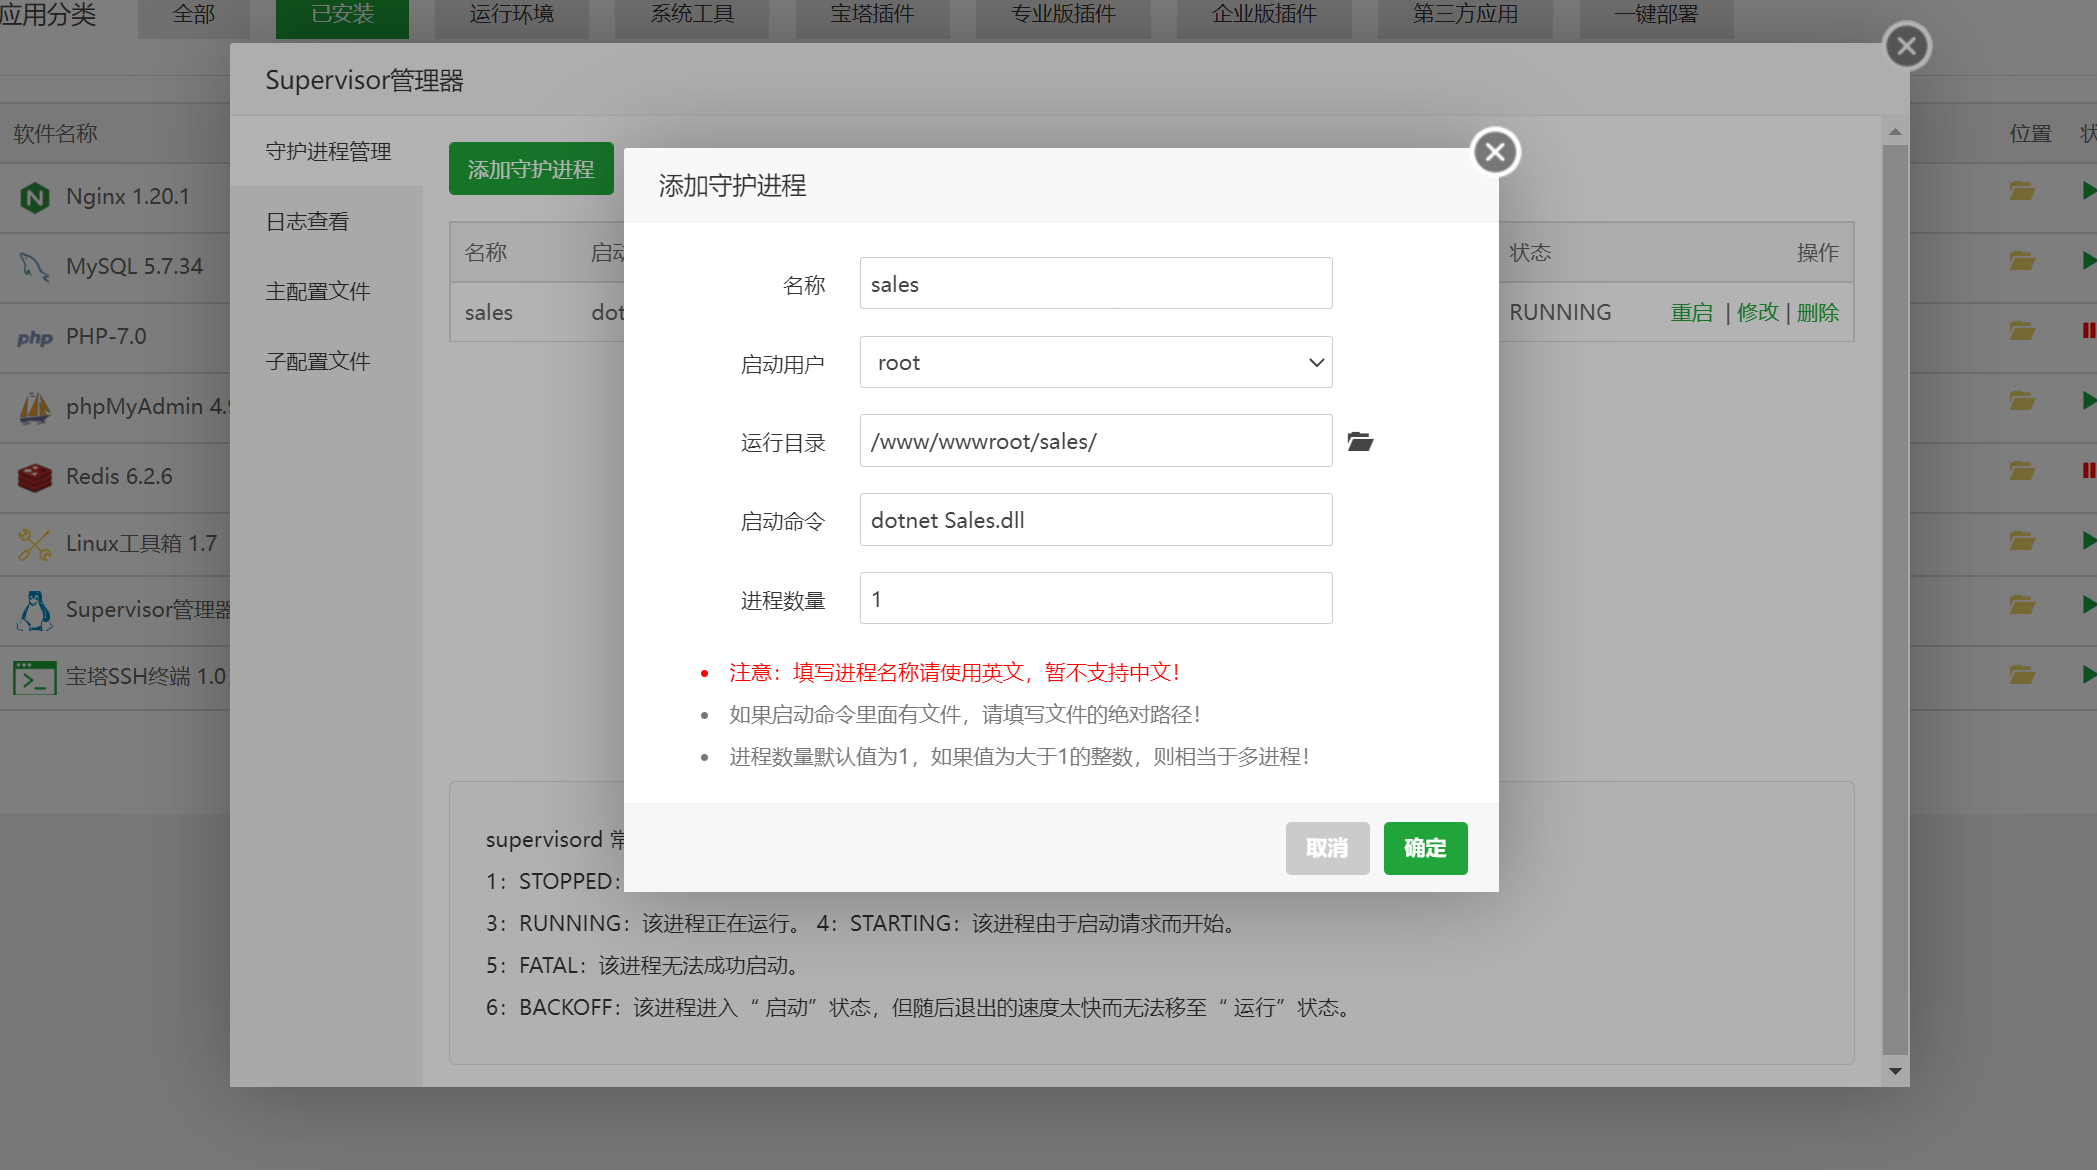Click the Nginx logo icon
This screenshot has width=2097, height=1170.
[x=35, y=197]
